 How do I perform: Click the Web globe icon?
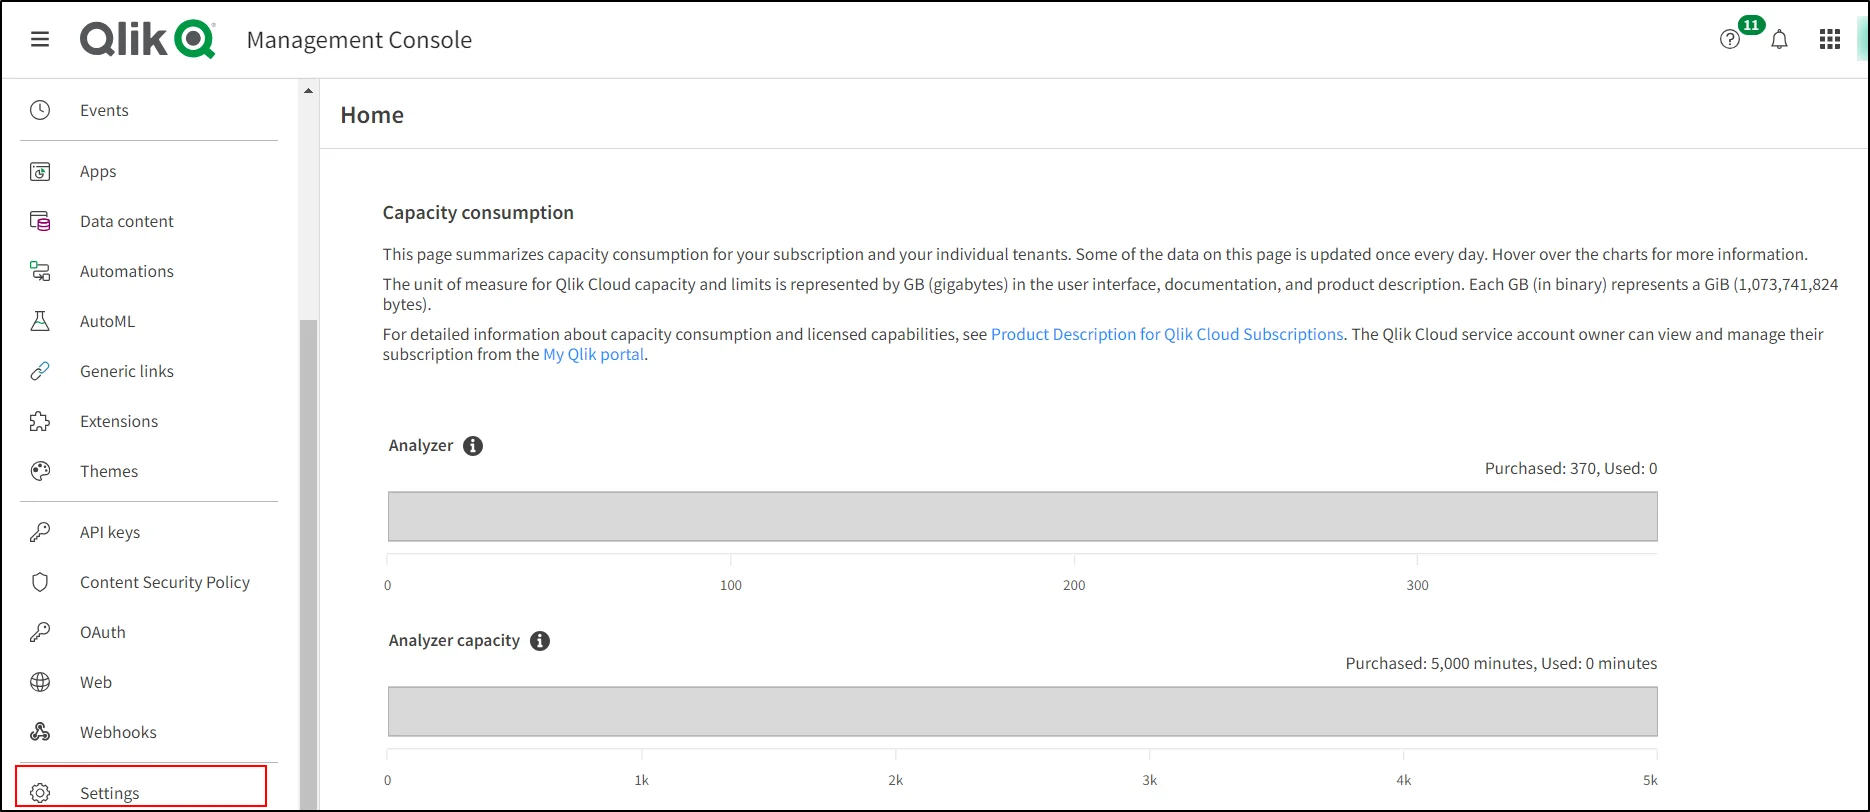(40, 682)
